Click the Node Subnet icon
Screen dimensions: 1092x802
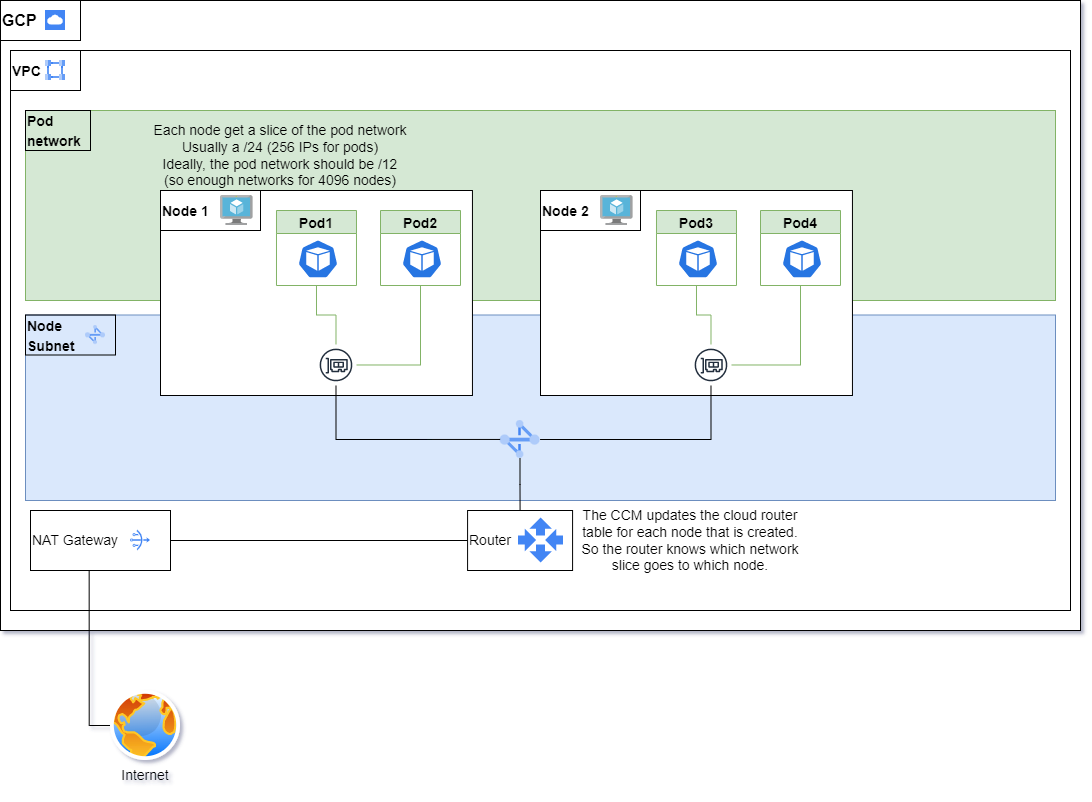(x=95, y=335)
